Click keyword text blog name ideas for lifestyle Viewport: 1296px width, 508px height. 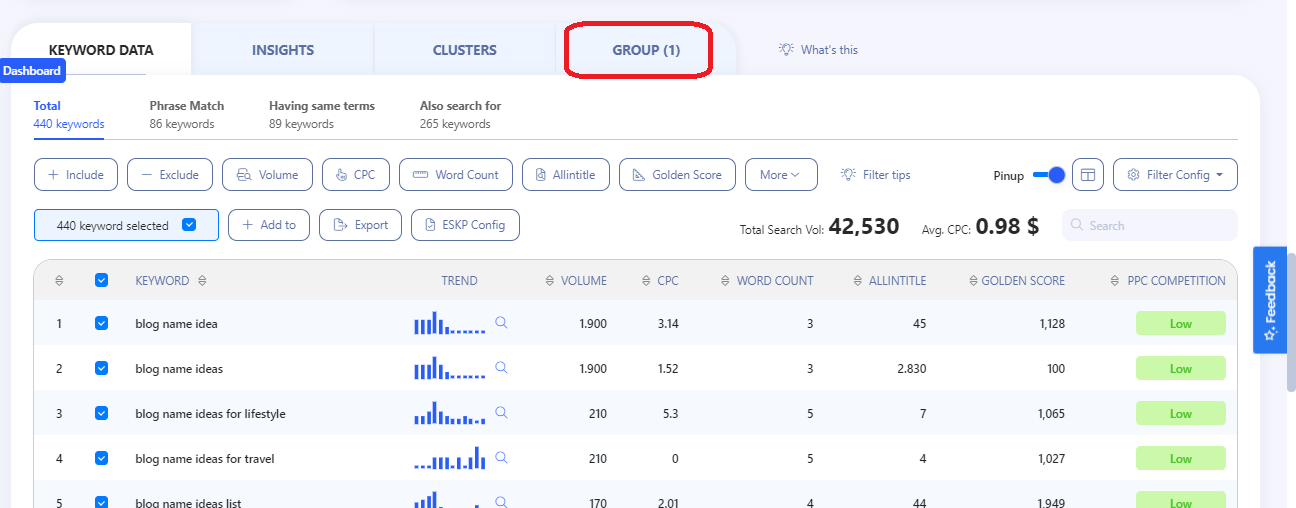point(210,413)
